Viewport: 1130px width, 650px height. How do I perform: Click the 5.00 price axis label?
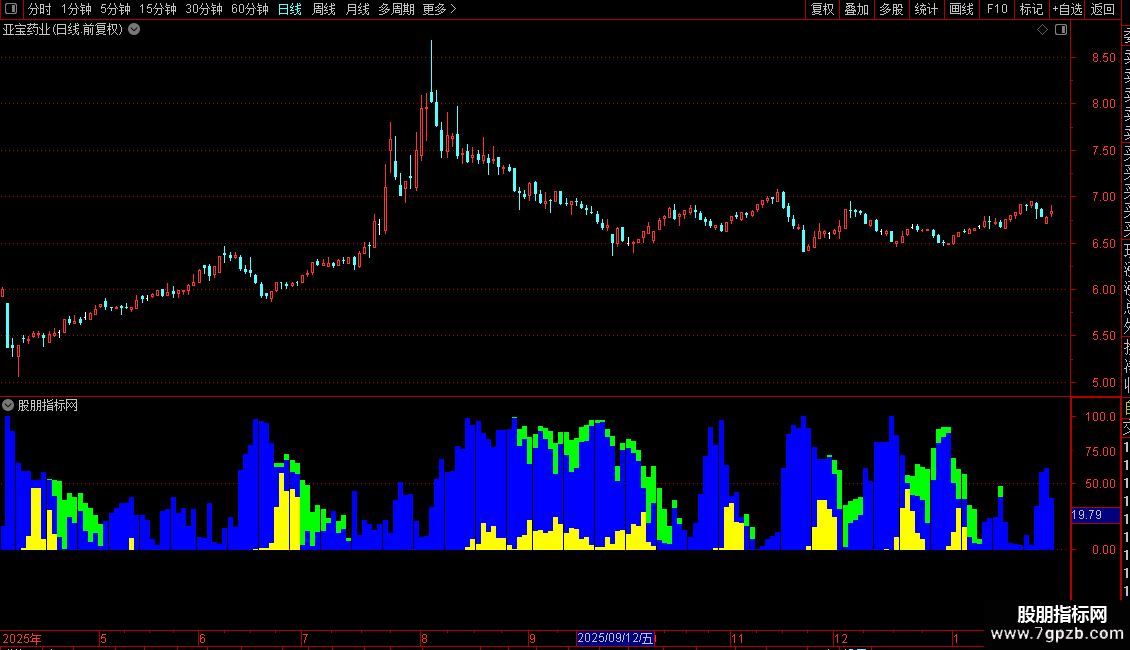point(1103,383)
